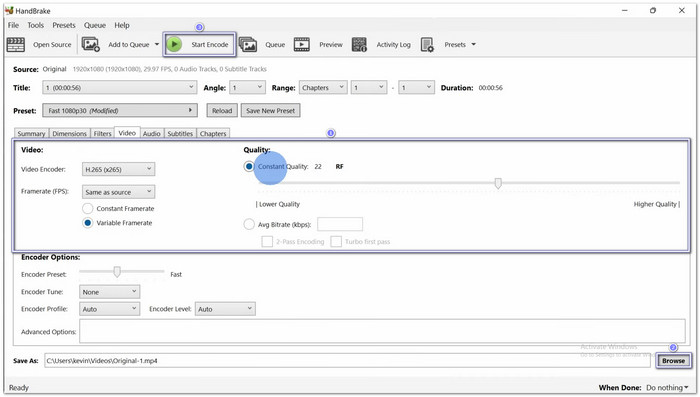The width and height of the screenshot is (700, 397).
Task: Click the Open Source film clapper icon
Action: point(16,44)
